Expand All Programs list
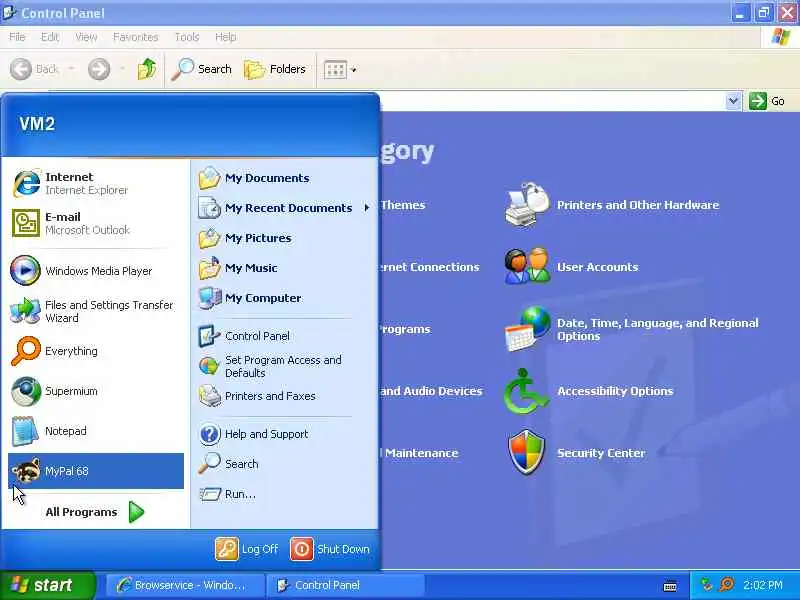This screenshot has height=600, width=800. tap(95, 512)
